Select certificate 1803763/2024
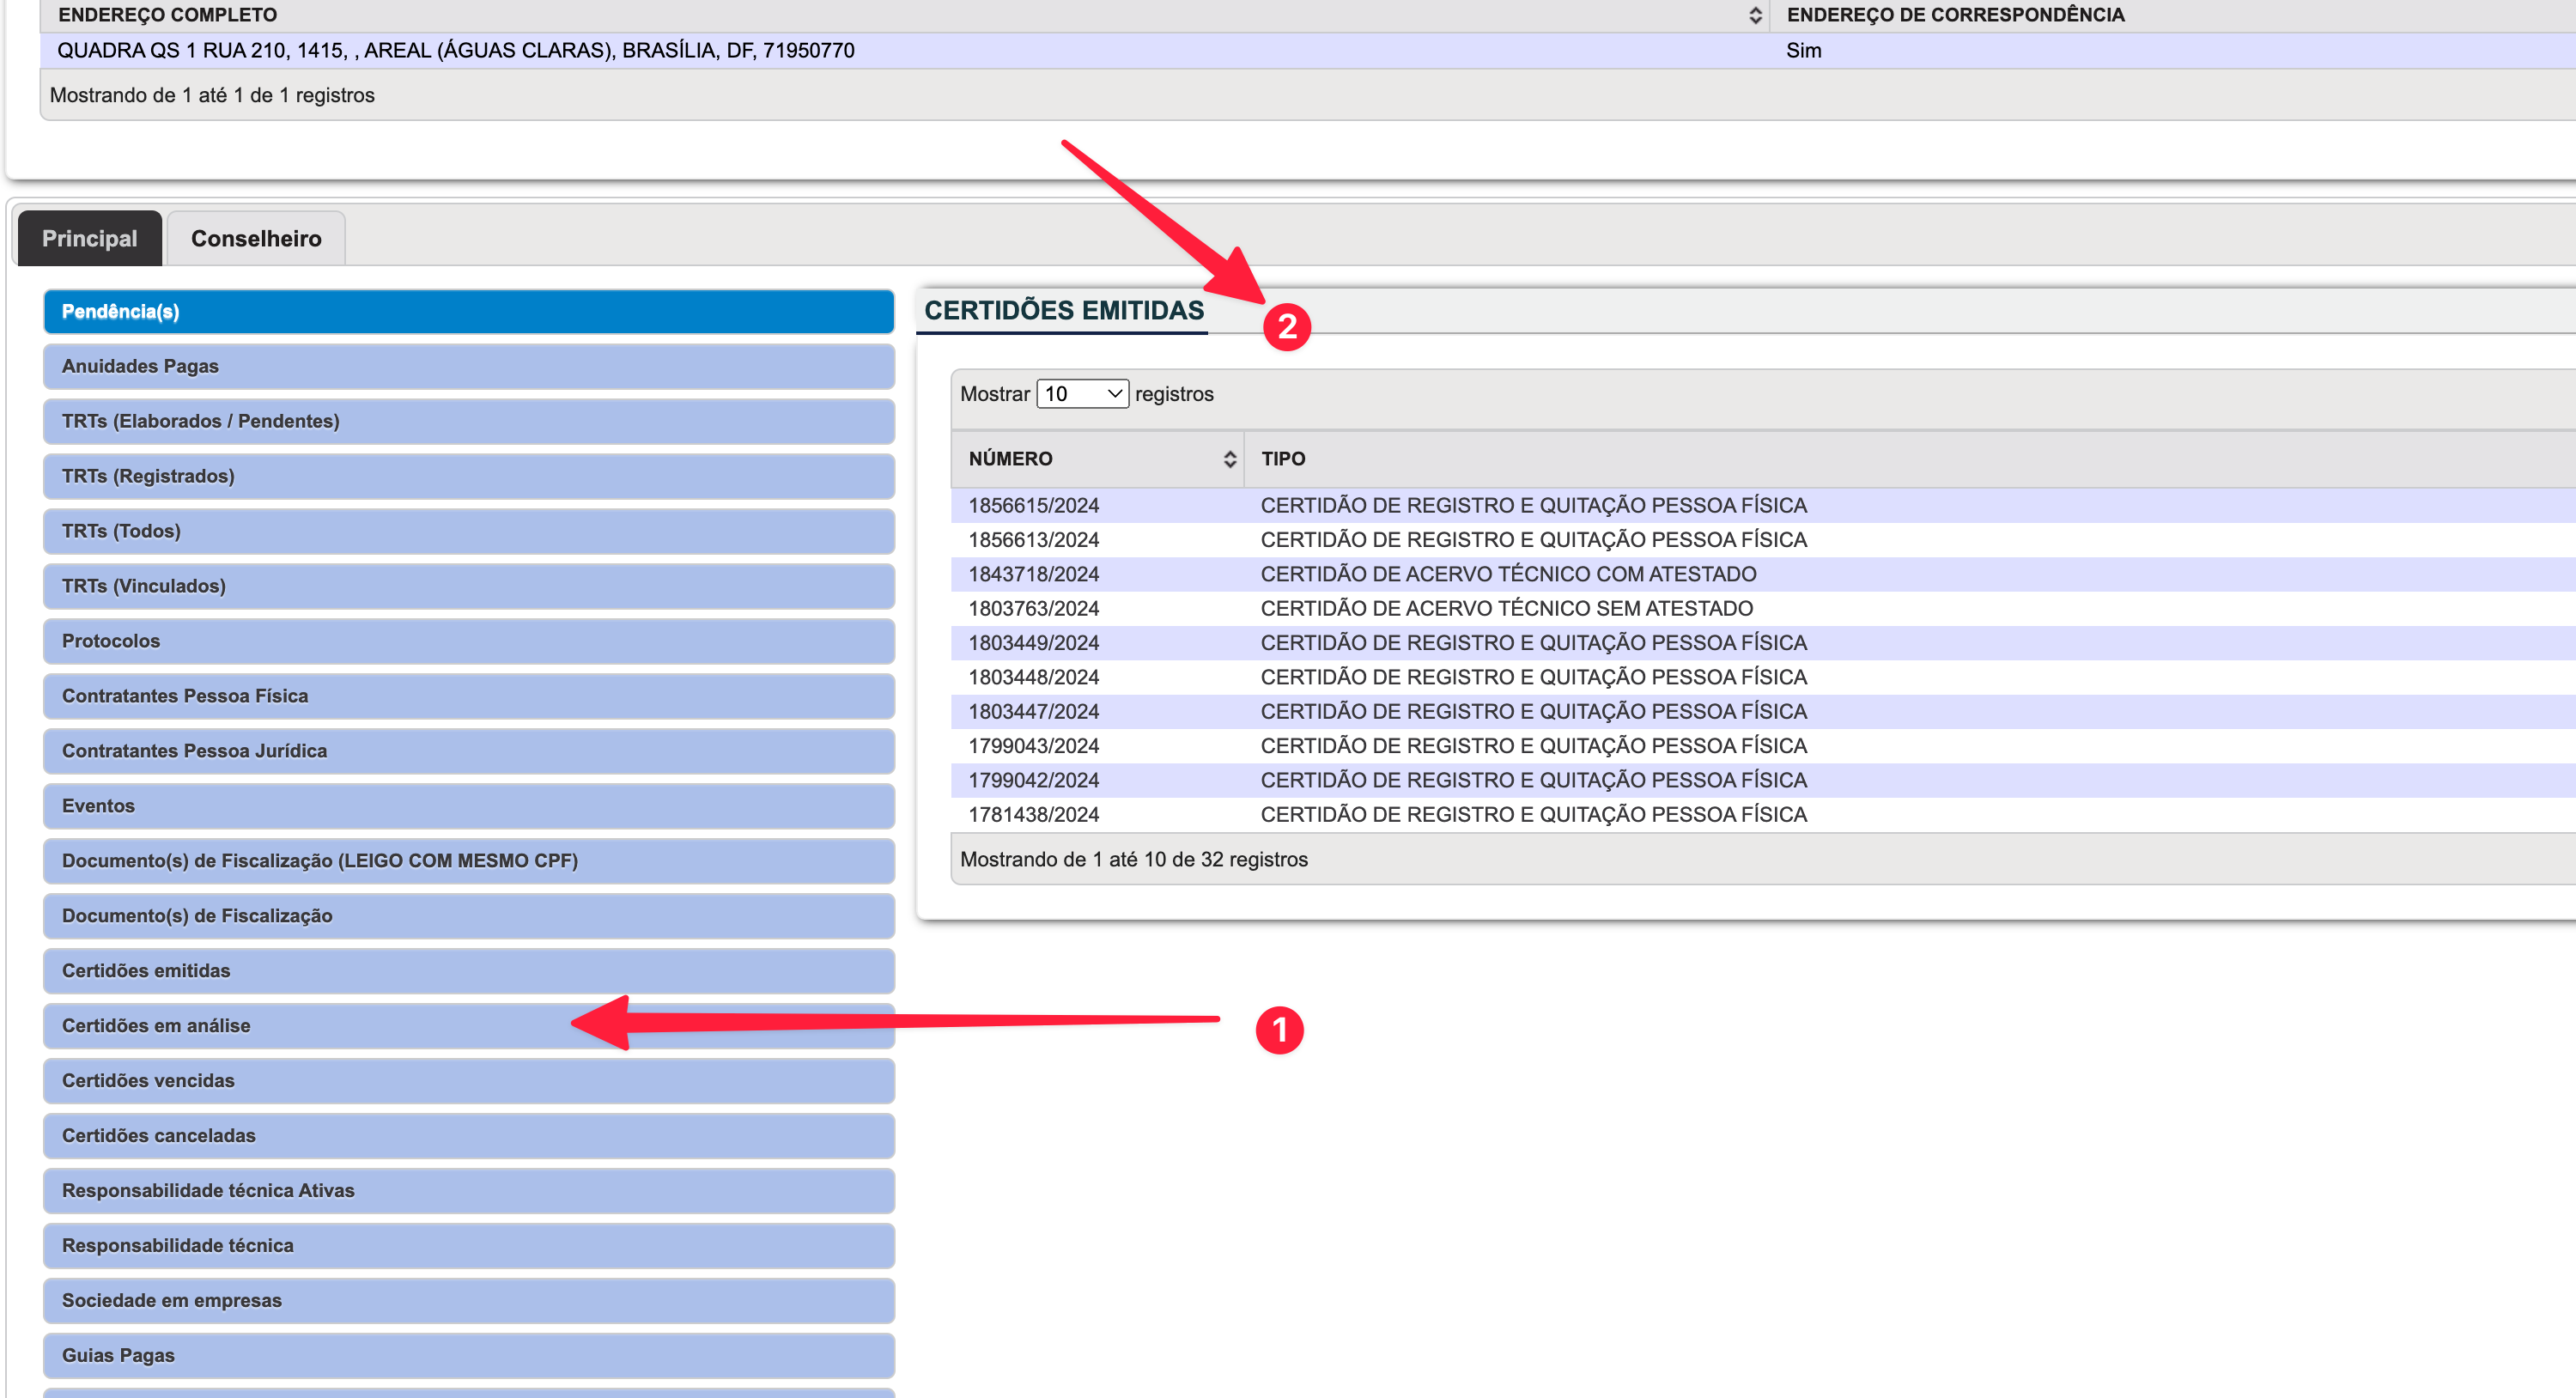Viewport: 2576px width, 1398px height. pos(1033,609)
